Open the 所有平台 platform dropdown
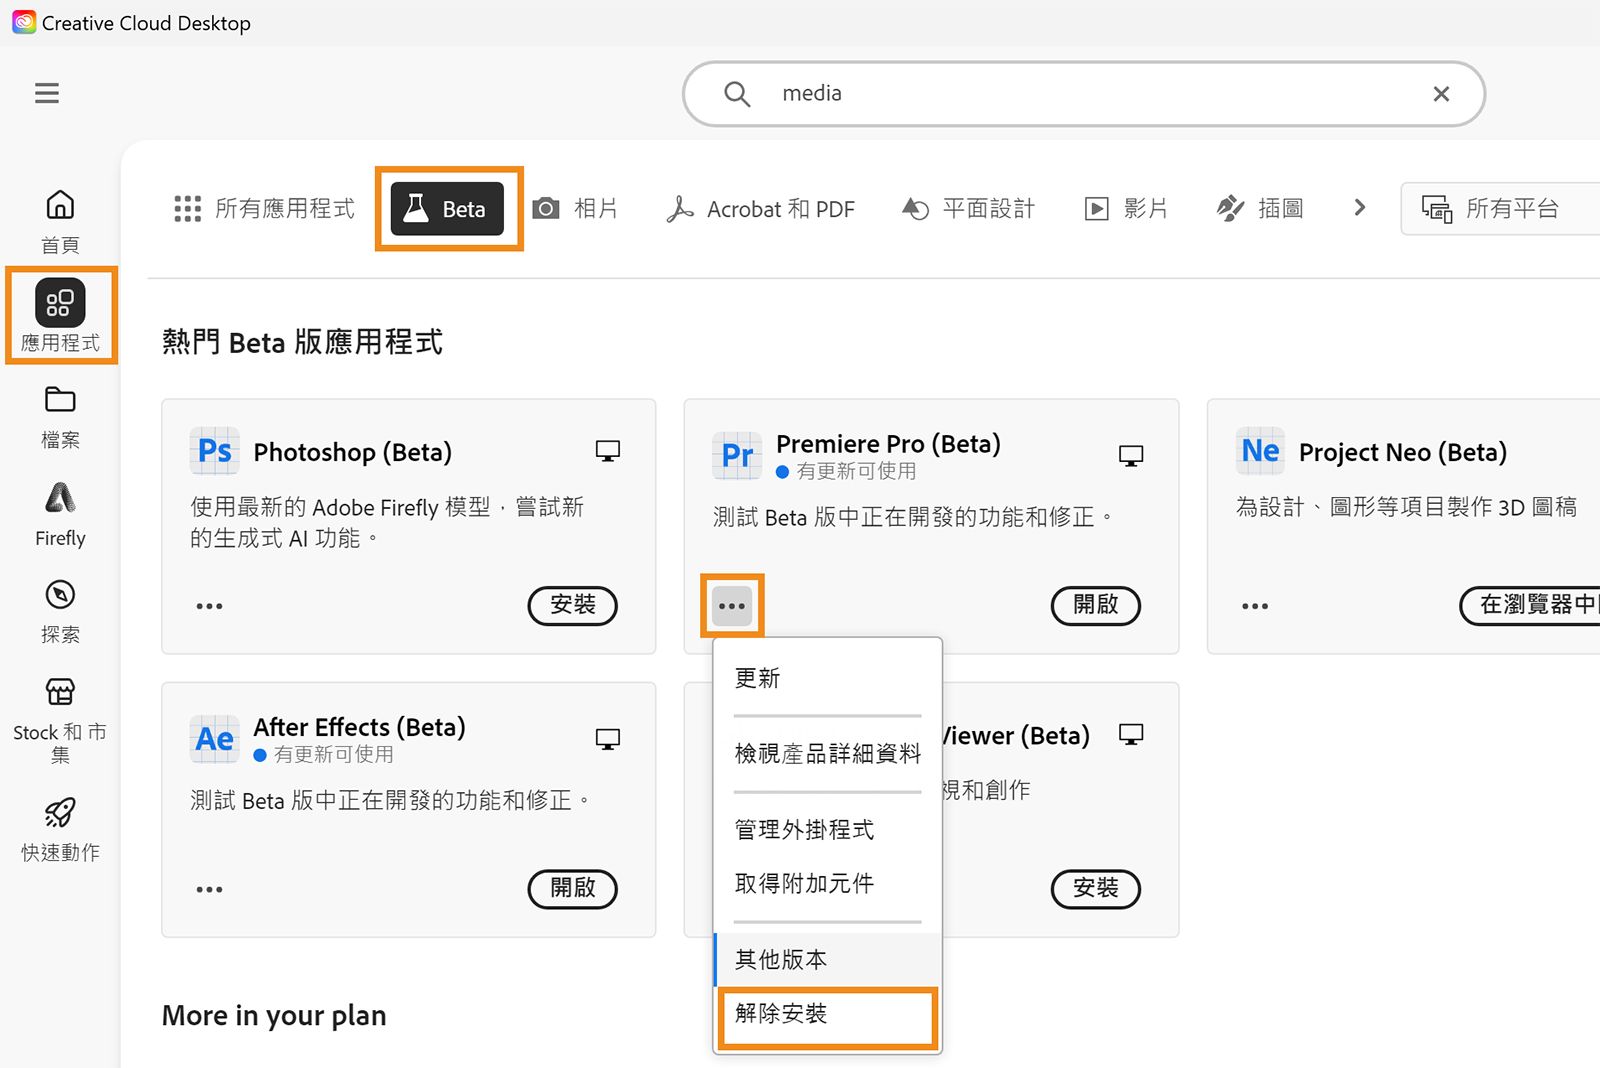 pyautogui.click(x=1500, y=208)
